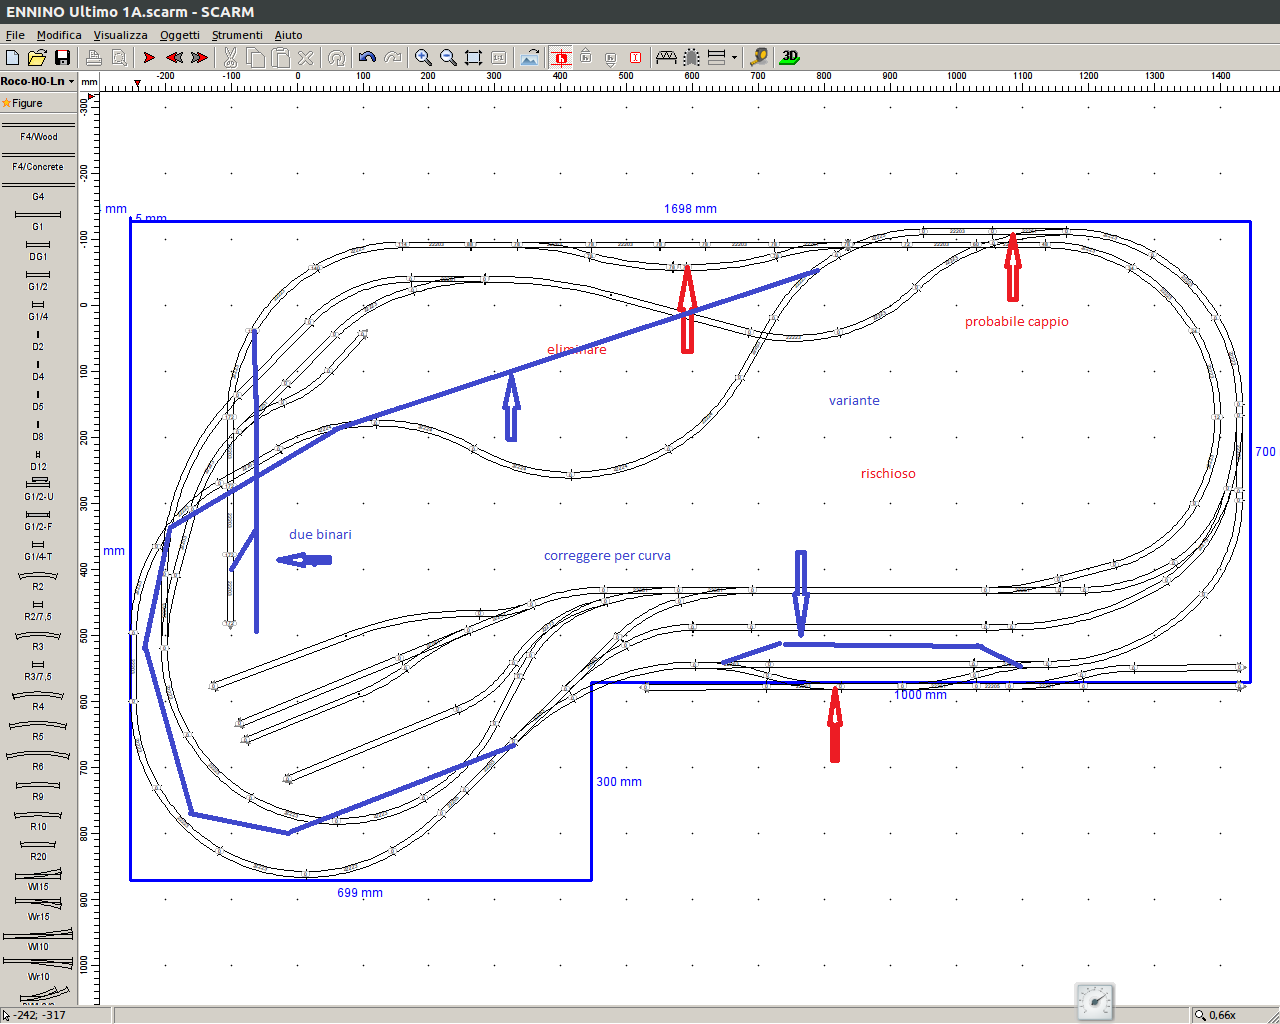1280x1024 pixels.
Task: Open the Roco-HO-Ln track library dropdown
Action: [38, 81]
